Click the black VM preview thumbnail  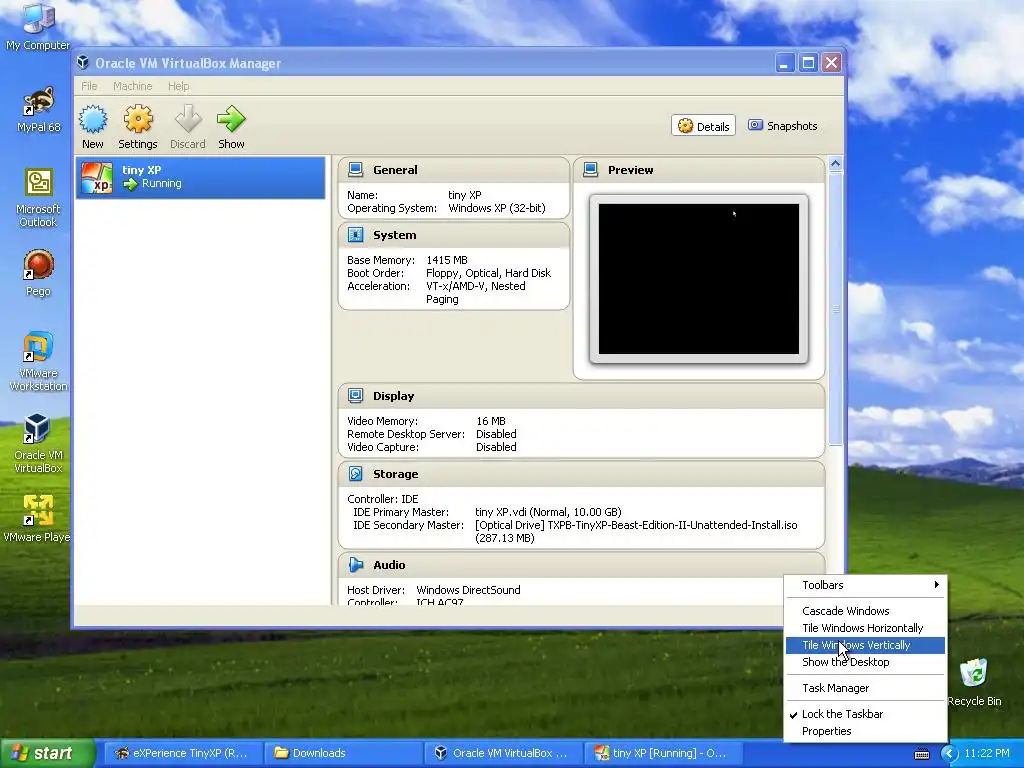coord(699,279)
